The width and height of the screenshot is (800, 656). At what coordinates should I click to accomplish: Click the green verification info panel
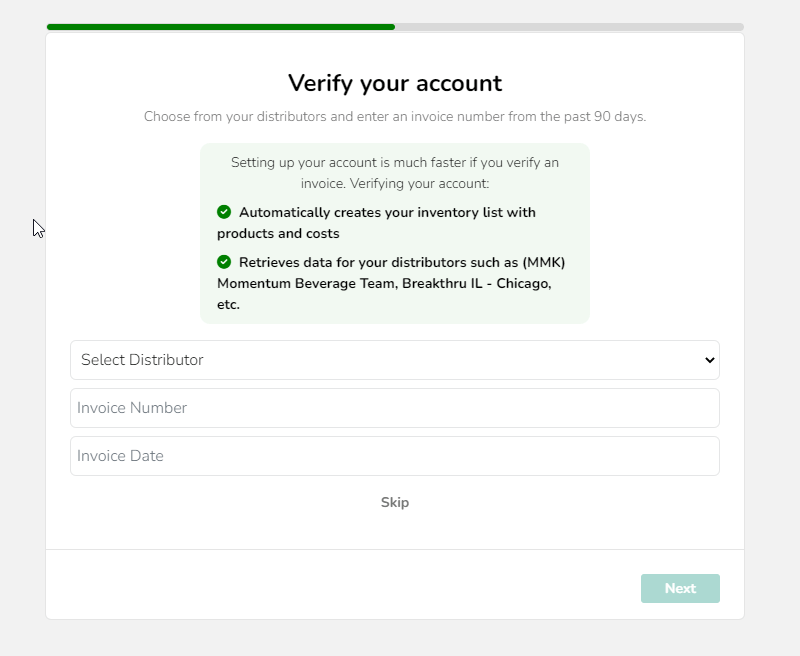pos(395,232)
